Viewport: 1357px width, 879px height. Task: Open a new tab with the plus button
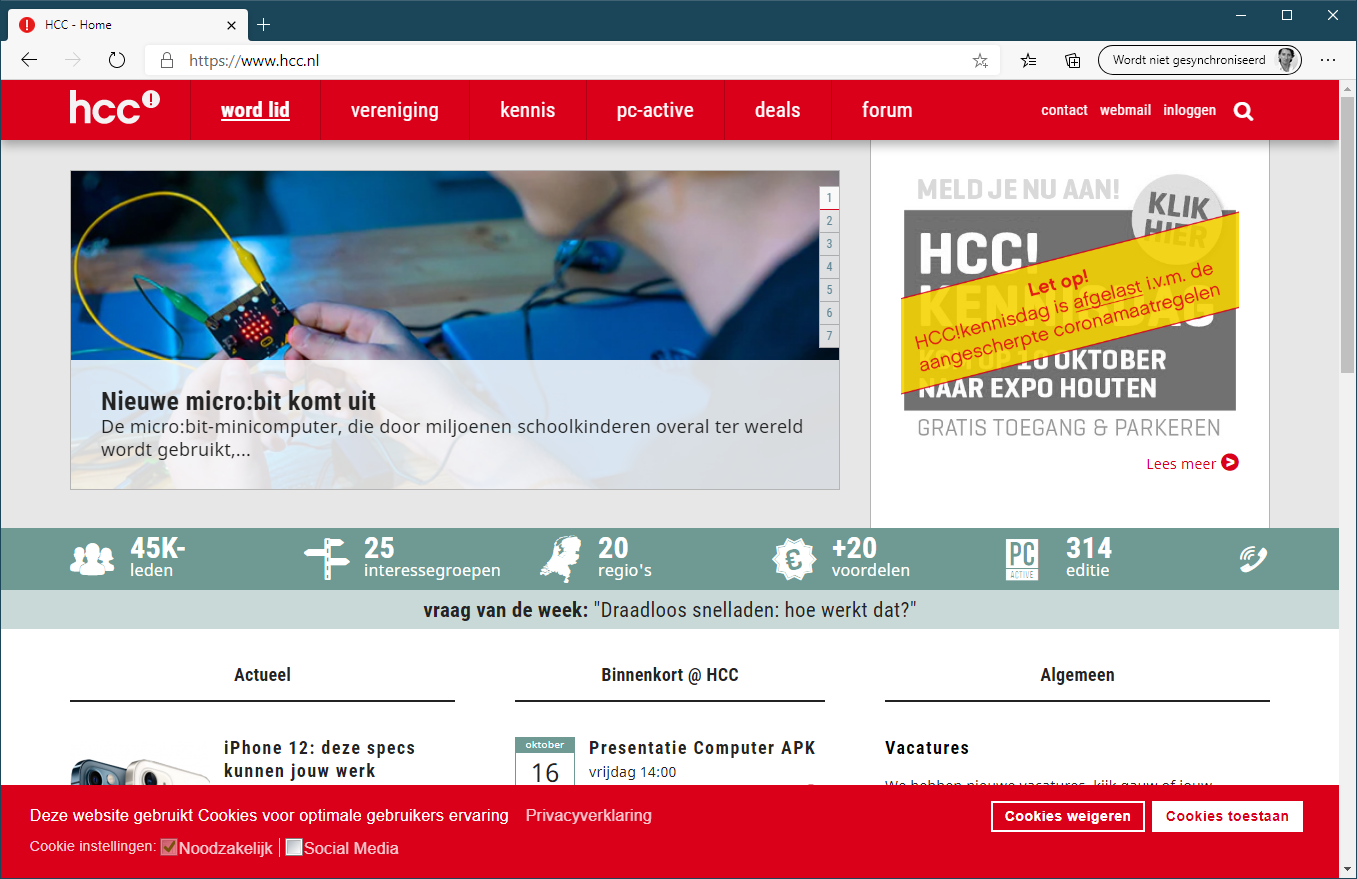point(264,24)
